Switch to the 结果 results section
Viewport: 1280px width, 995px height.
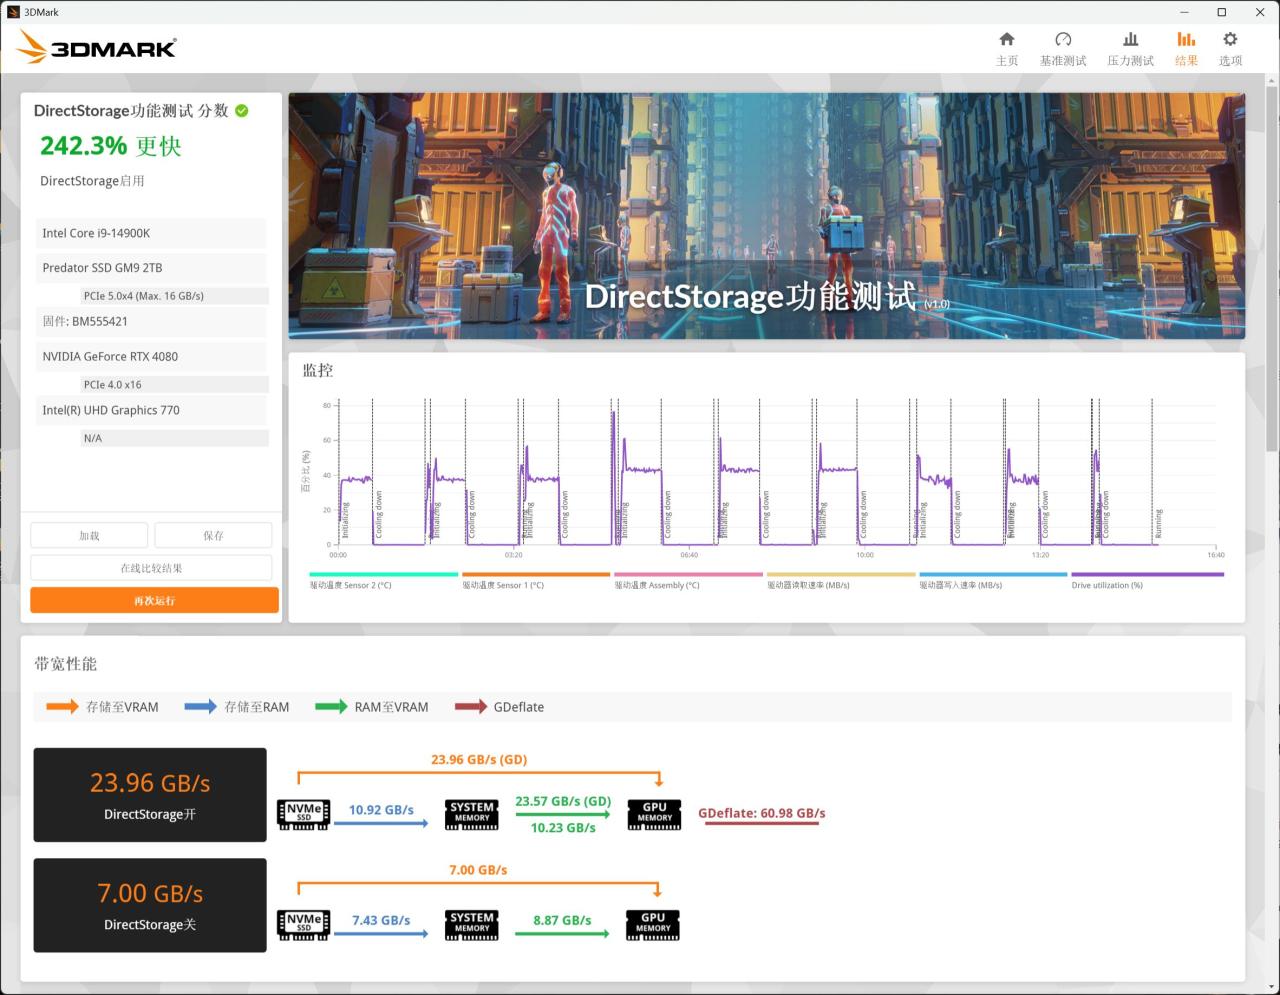click(1186, 48)
